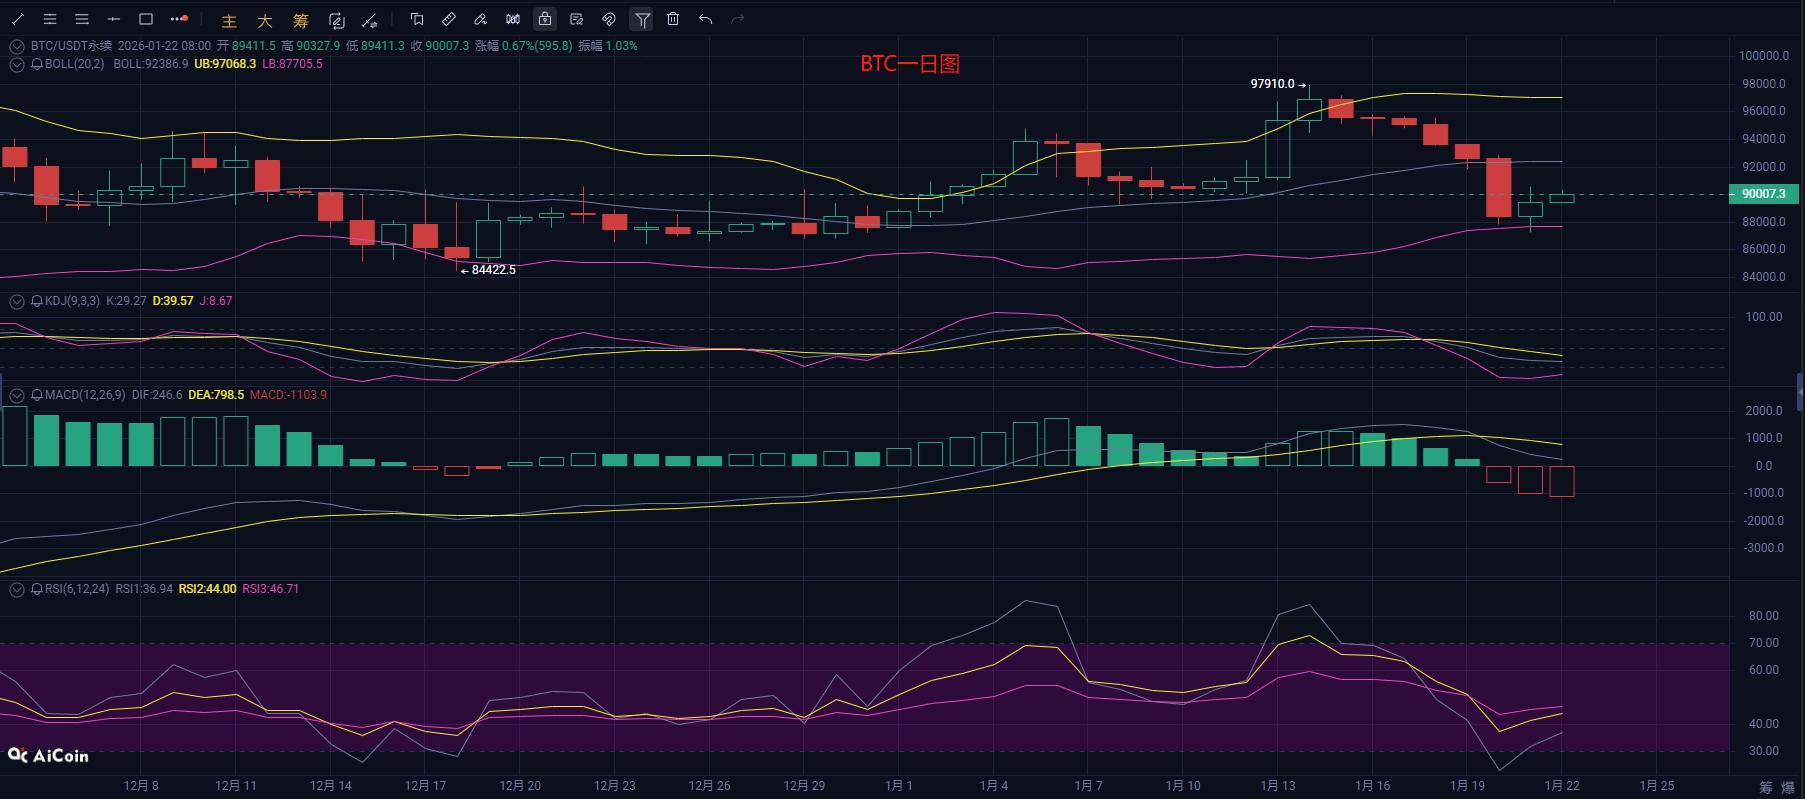Image resolution: width=1805 pixels, height=799 pixels.
Task: Click the trash icon to delete drawings
Action: pyautogui.click(x=673, y=19)
